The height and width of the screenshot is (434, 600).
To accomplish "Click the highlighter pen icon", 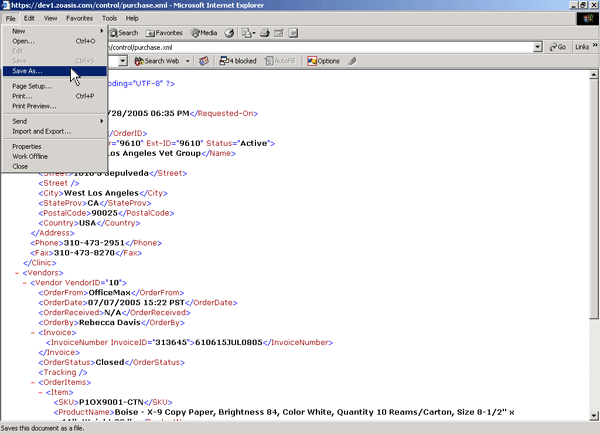I will pyautogui.click(x=352, y=61).
